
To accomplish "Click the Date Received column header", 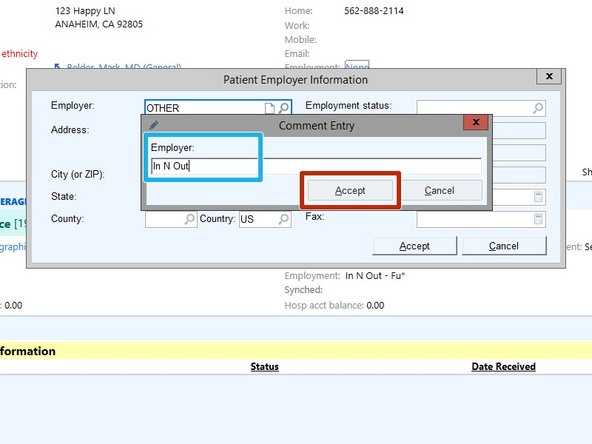I will 503,367.
